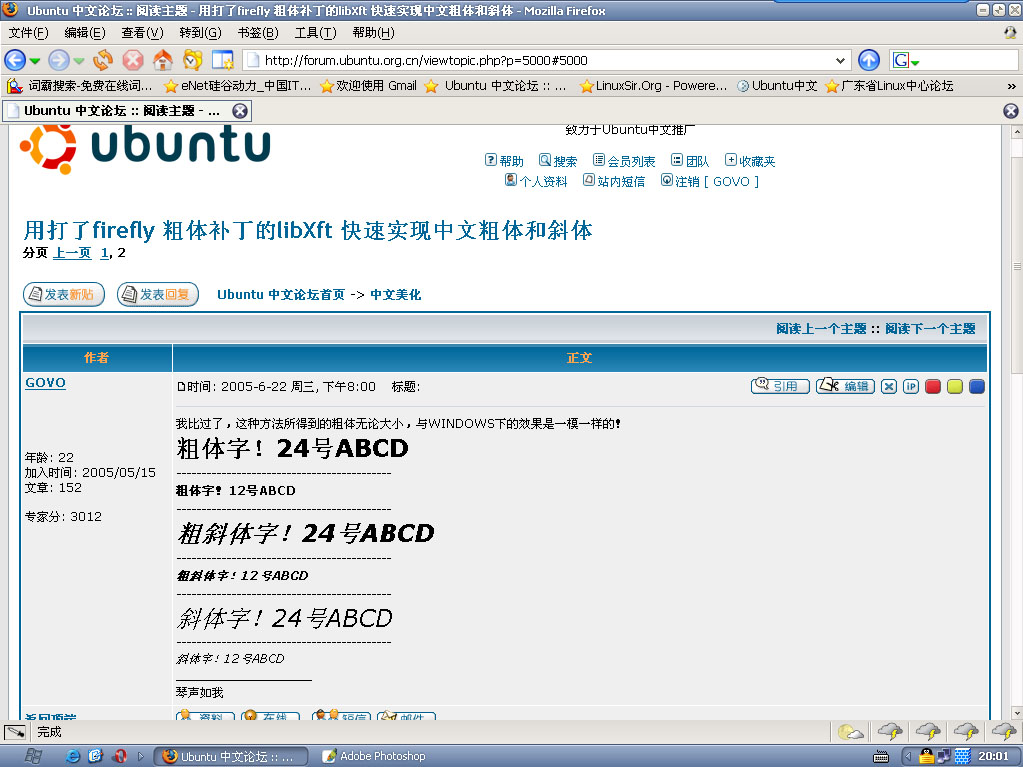Open the 转到(G) menu
Screen dimensions: 1023x767
pyautogui.click(x=200, y=33)
